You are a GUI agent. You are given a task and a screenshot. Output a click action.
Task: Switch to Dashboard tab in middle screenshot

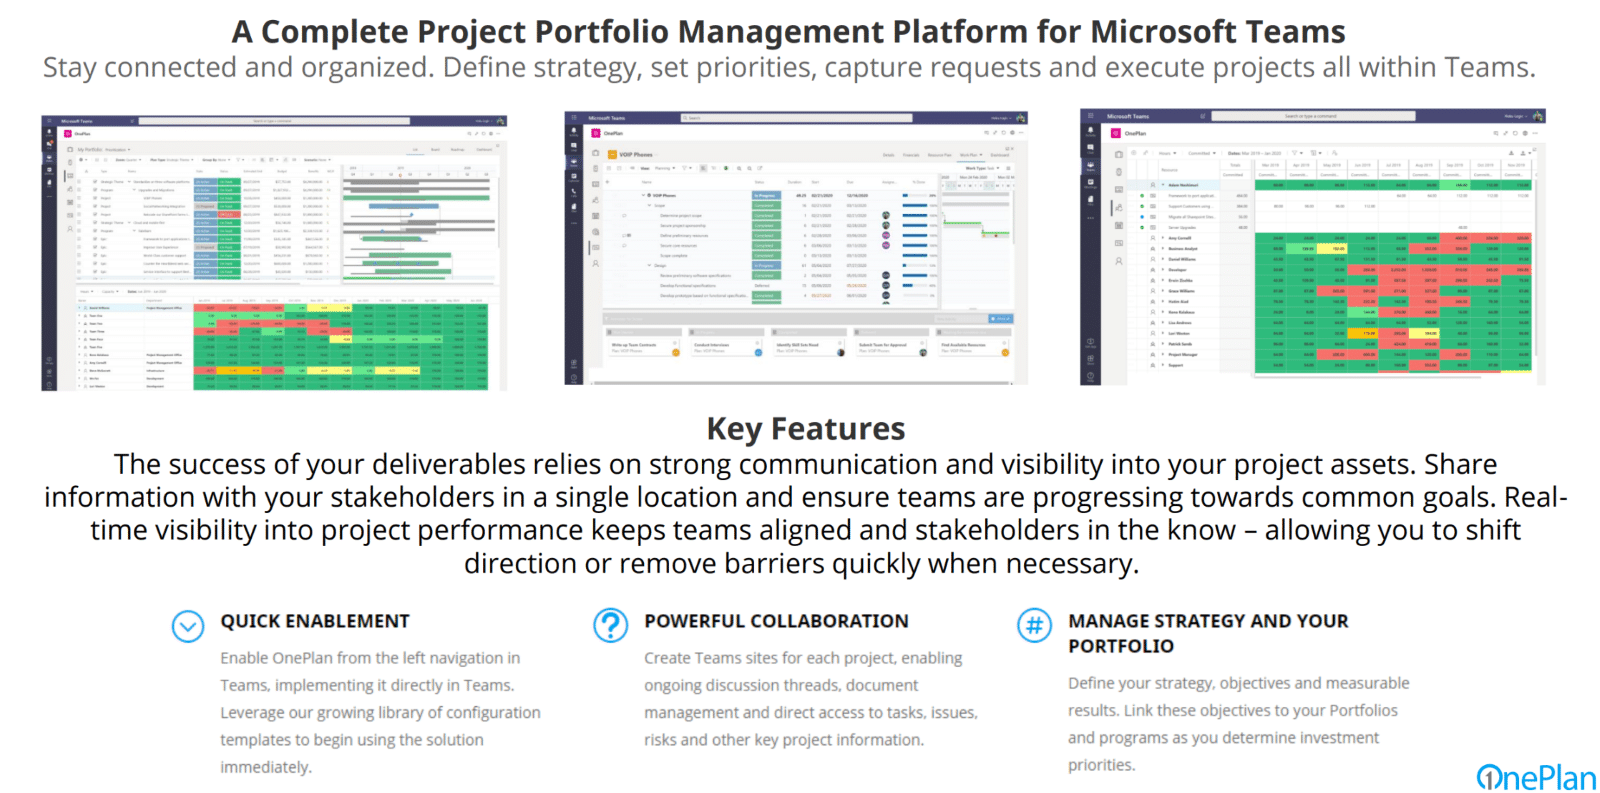pos(1000,155)
